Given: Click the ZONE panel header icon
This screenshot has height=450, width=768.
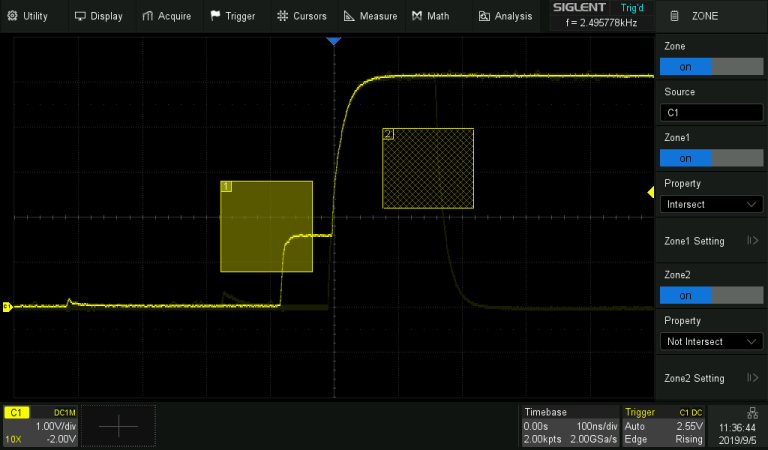Looking at the screenshot, I should pyautogui.click(x=675, y=16).
